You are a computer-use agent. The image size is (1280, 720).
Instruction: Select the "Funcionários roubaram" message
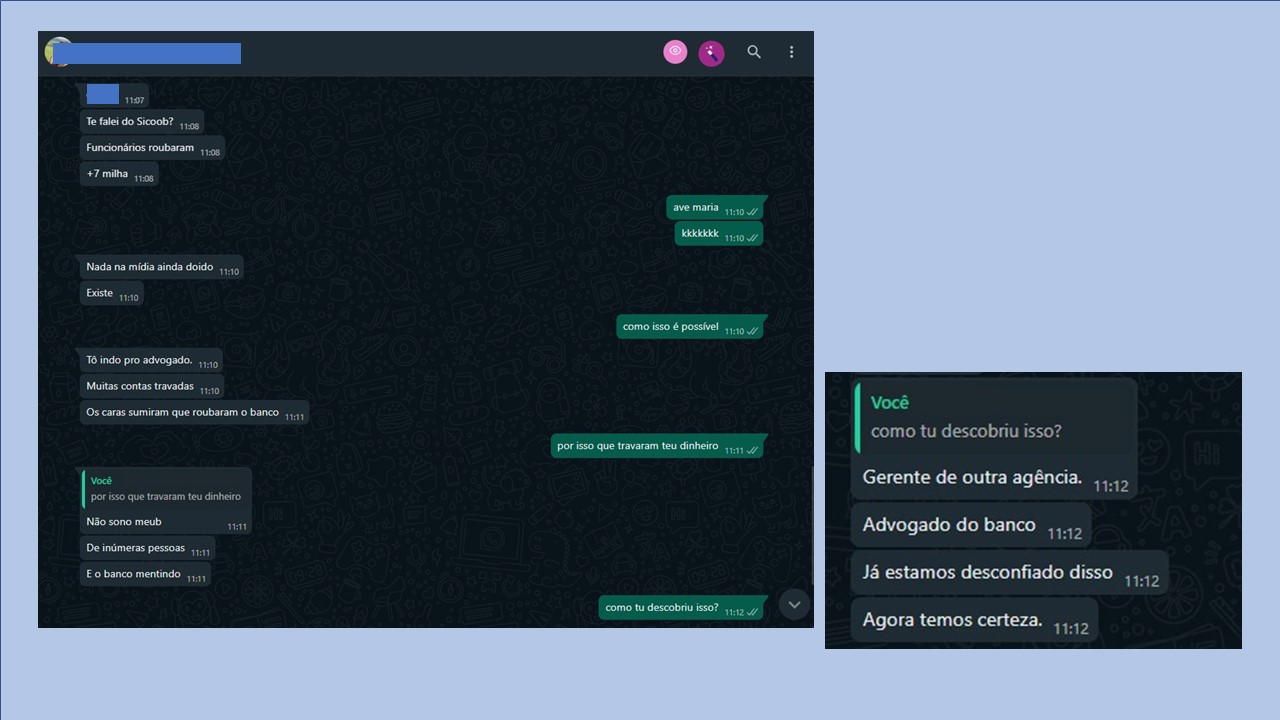click(140, 148)
